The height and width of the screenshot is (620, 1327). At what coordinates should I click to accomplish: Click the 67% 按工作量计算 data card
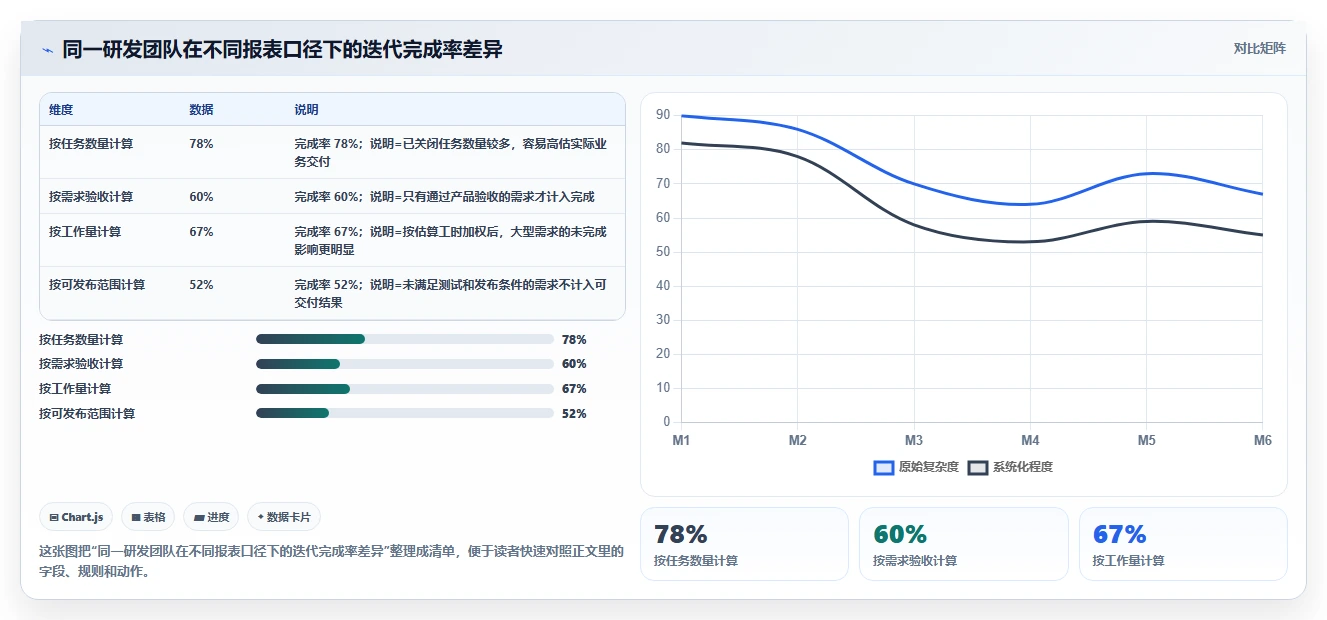1183,544
